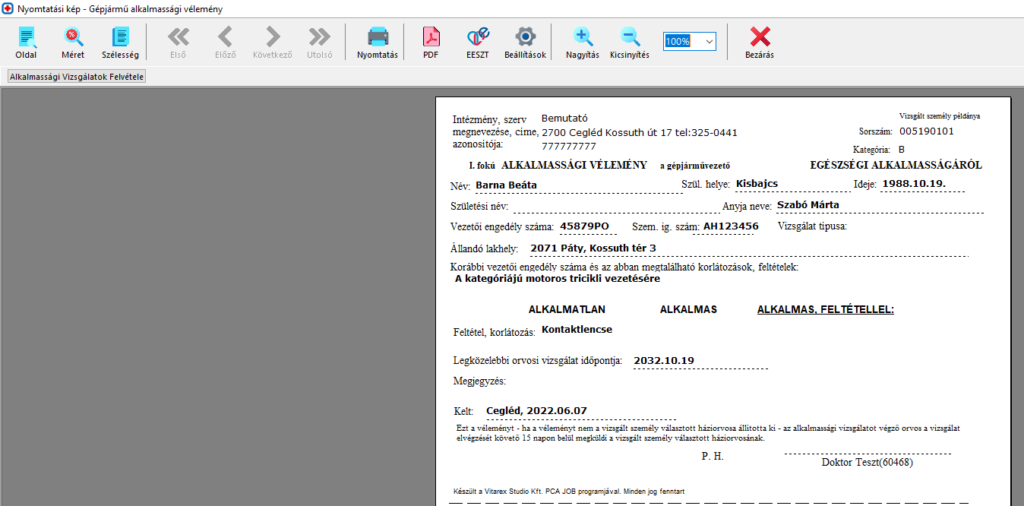The width and height of the screenshot is (1024, 506).
Task: Click the Oldal page view icon
Action: [26, 42]
